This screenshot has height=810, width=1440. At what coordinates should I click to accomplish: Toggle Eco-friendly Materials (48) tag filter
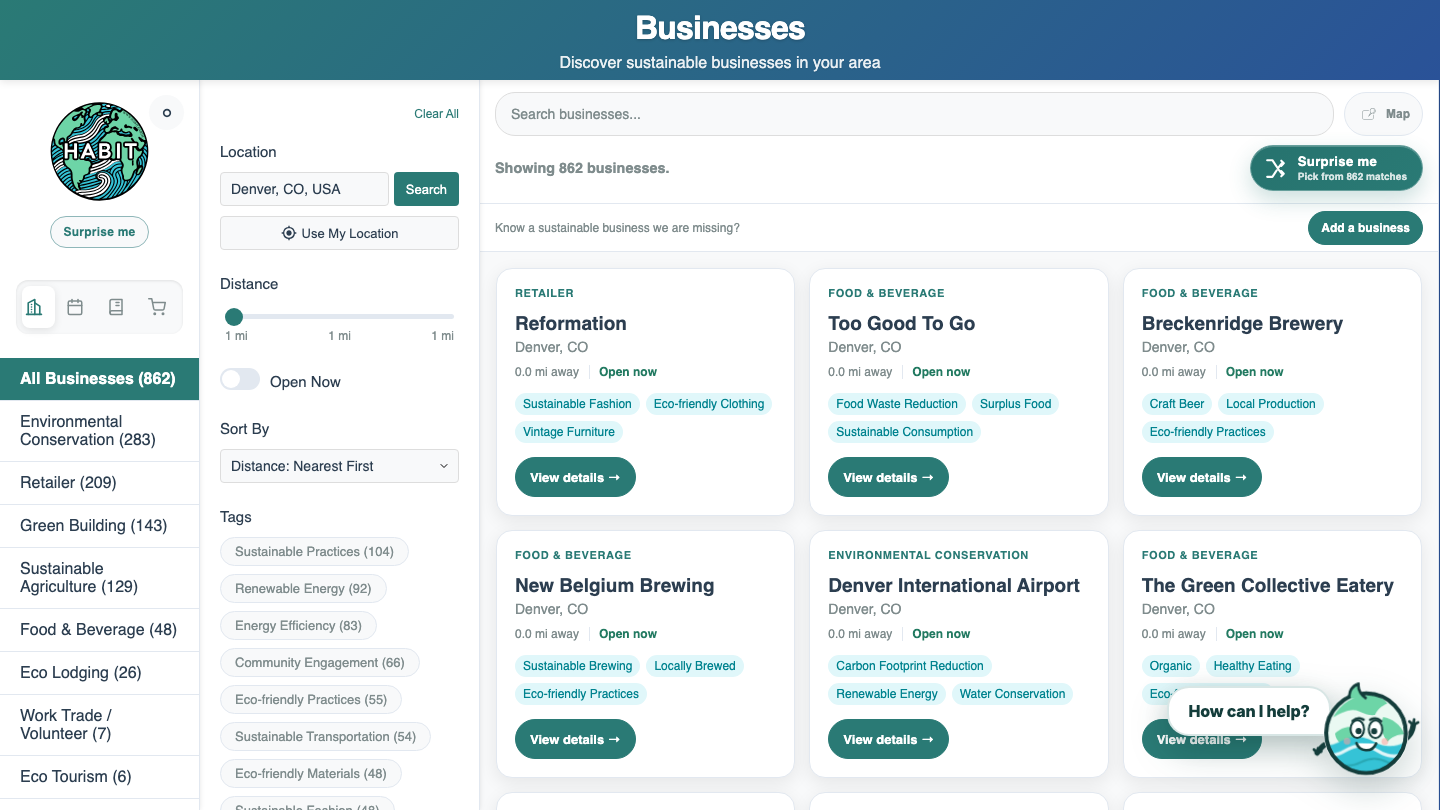311,774
